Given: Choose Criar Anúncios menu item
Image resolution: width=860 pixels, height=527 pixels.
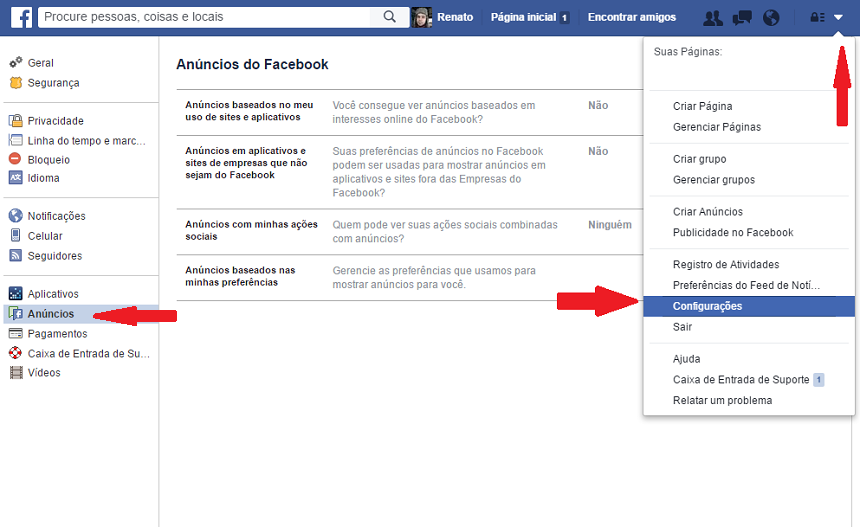Looking at the screenshot, I should (x=708, y=212).
